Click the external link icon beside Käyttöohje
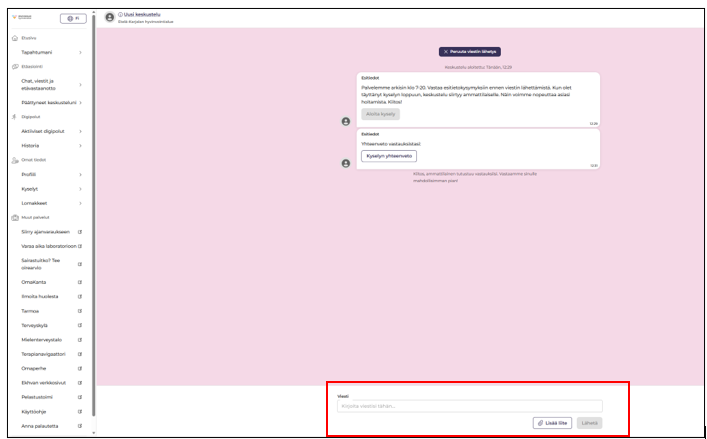Viewport: 707px width, 439px height. tap(80, 411)
